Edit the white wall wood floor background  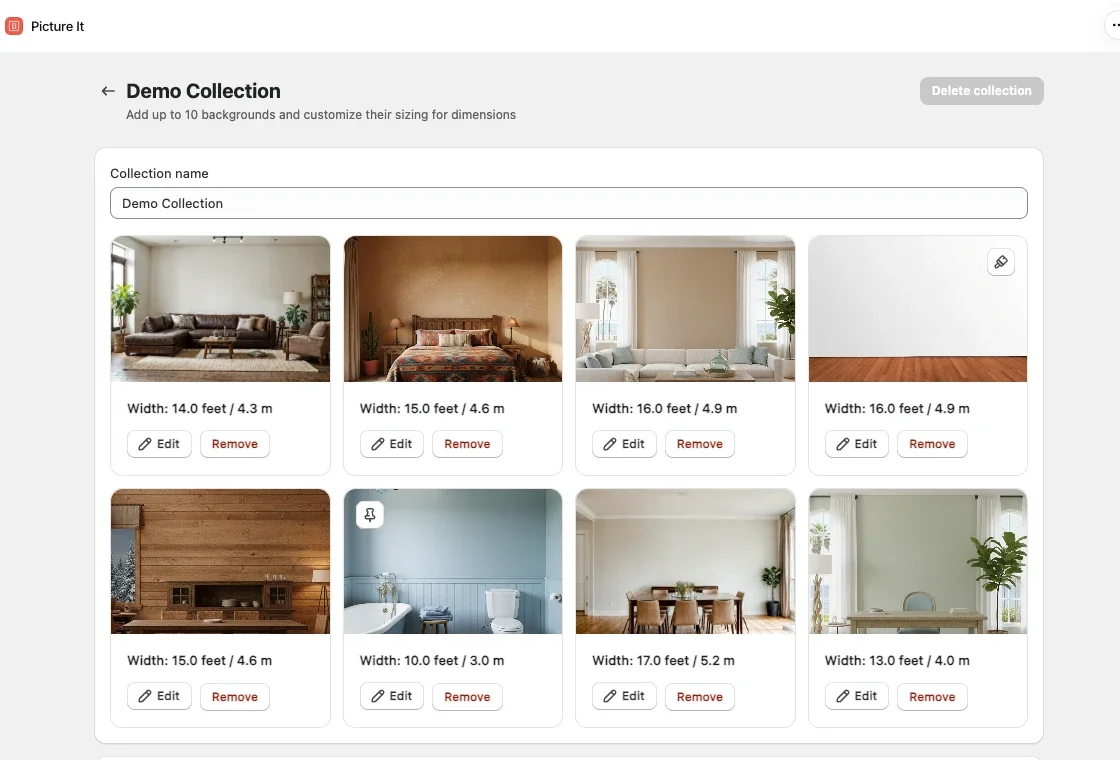(x=856, y=444)
